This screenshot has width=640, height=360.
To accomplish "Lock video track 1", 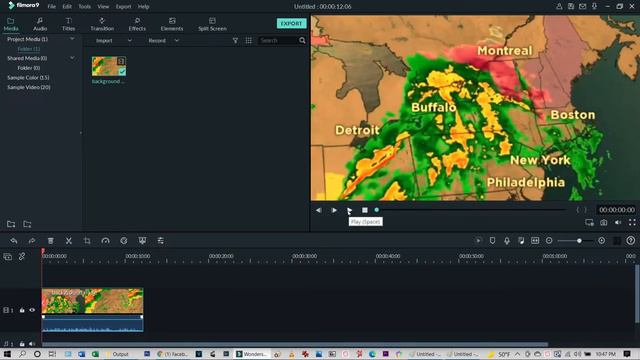I will click(22, 310).
